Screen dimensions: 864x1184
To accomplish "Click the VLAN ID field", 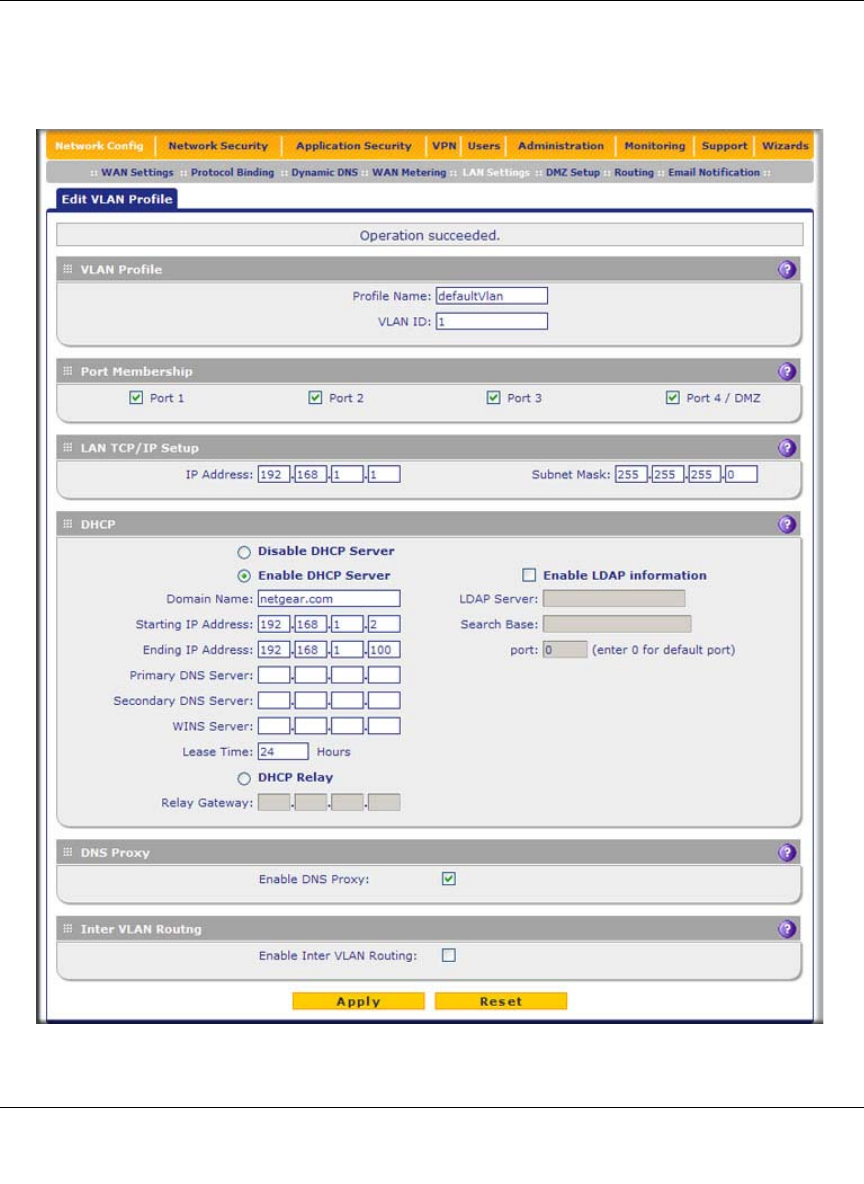I will [492, 322].
